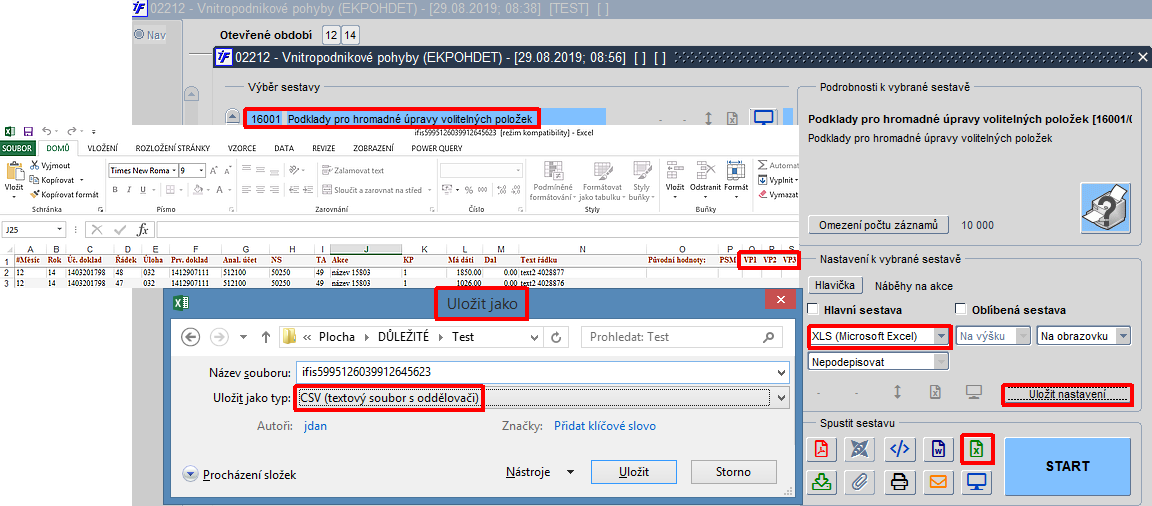Open SOUBOR tab in Excel
1152x506 pixels.
(18, 148)
